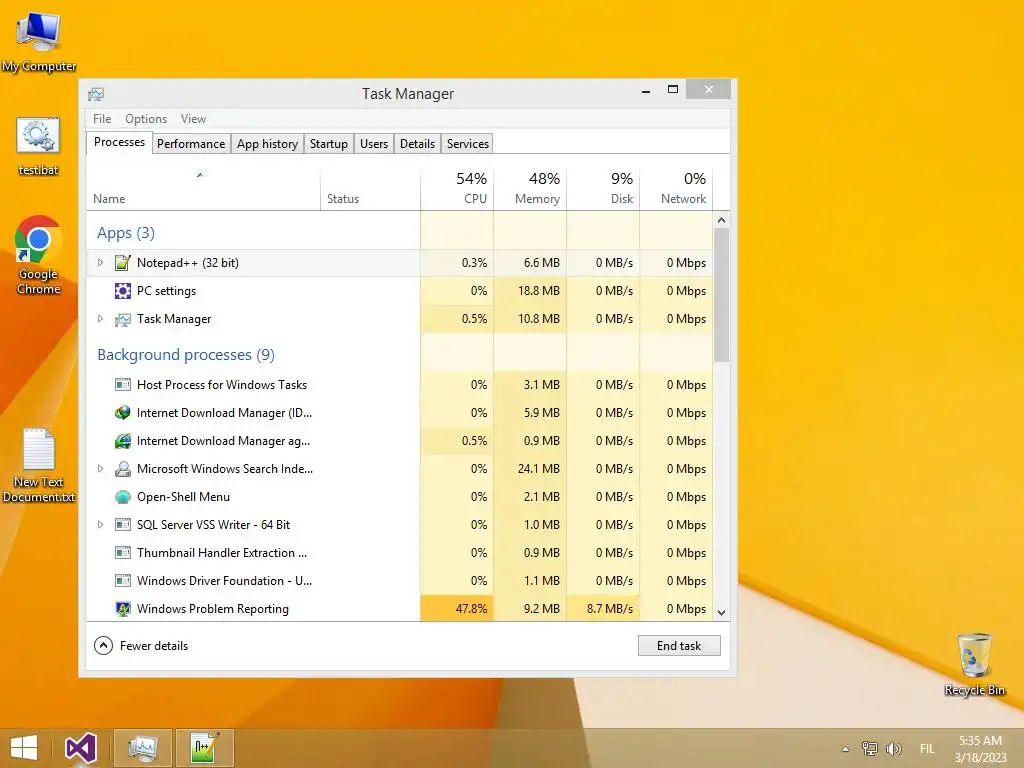Click the Internet Download Manager ag... icon

click(x=123, y=441)
